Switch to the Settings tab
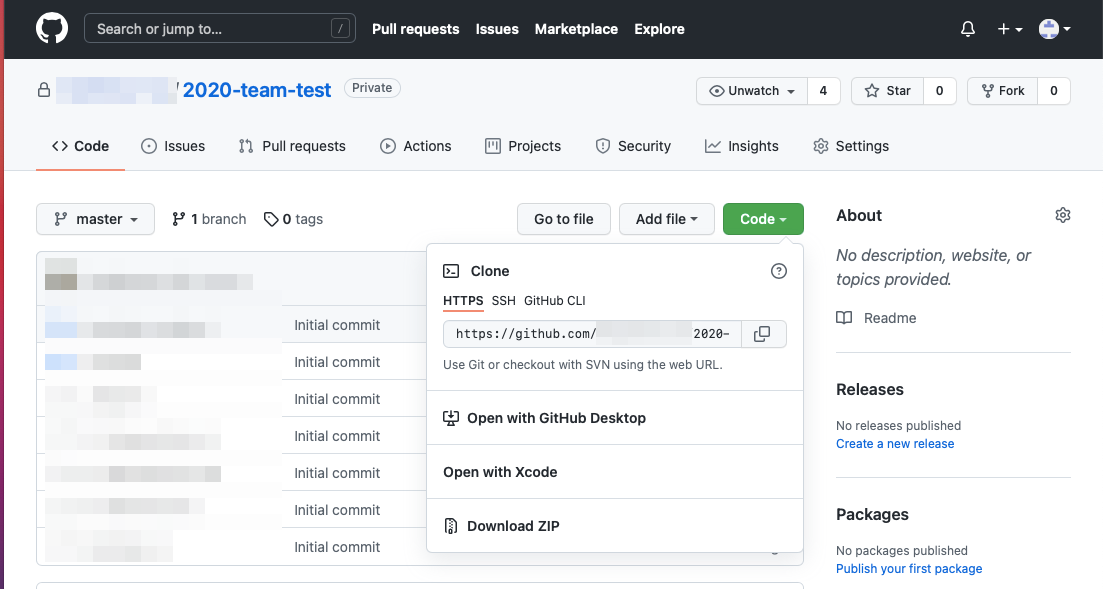This screenshot has height=589, width=1103. click(851, 146)
